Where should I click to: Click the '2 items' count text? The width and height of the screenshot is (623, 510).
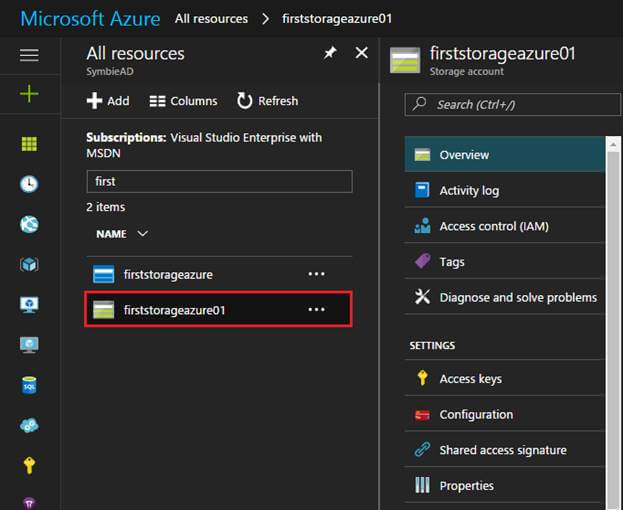pos(106,207)
